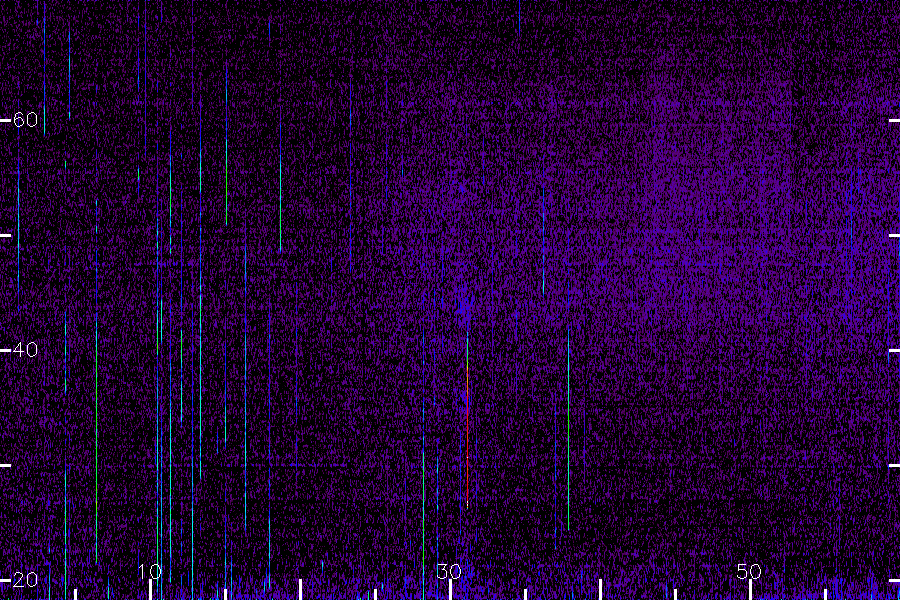
Task: Click the "60" label on vertical axis
Action: coord(25,119)
